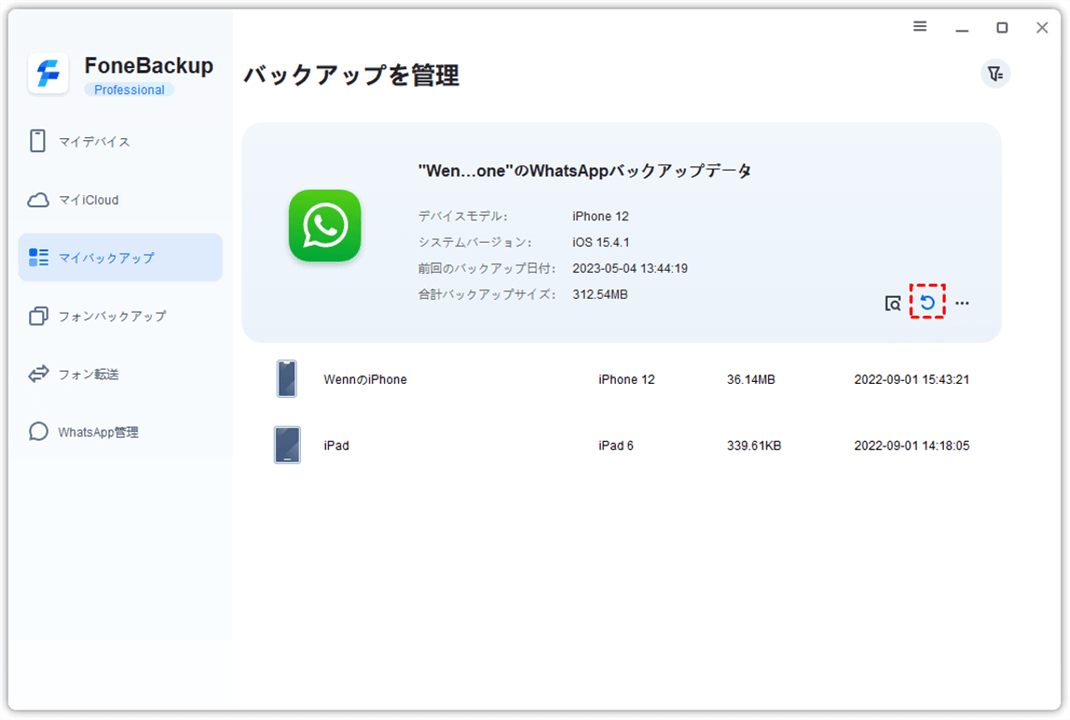Click the 36.14MB size value
Screen dimensions: 1070x720
(751, 379)
